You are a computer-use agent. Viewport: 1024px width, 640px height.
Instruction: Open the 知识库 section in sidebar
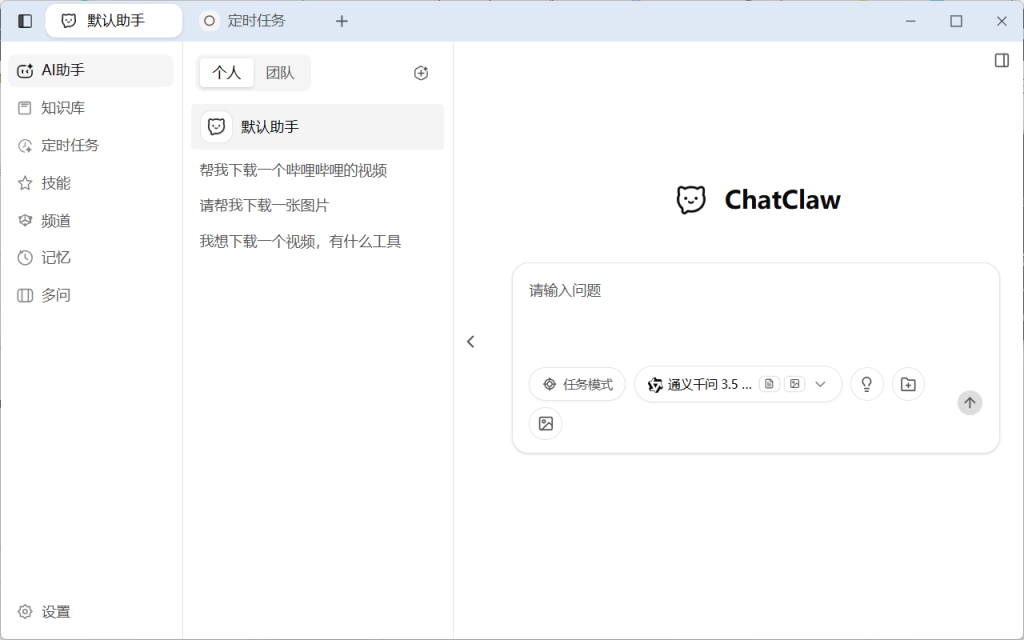coord(50,107)
